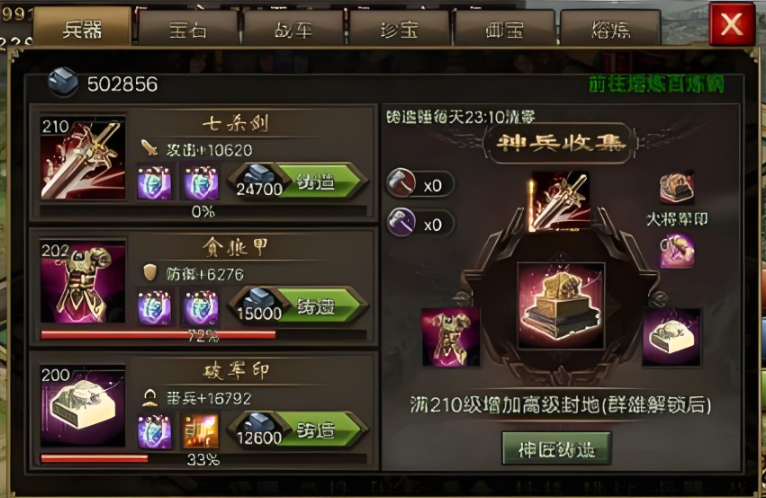Click the flag icon left of the altar
766x498 pixels.
[x=450, y=337]
